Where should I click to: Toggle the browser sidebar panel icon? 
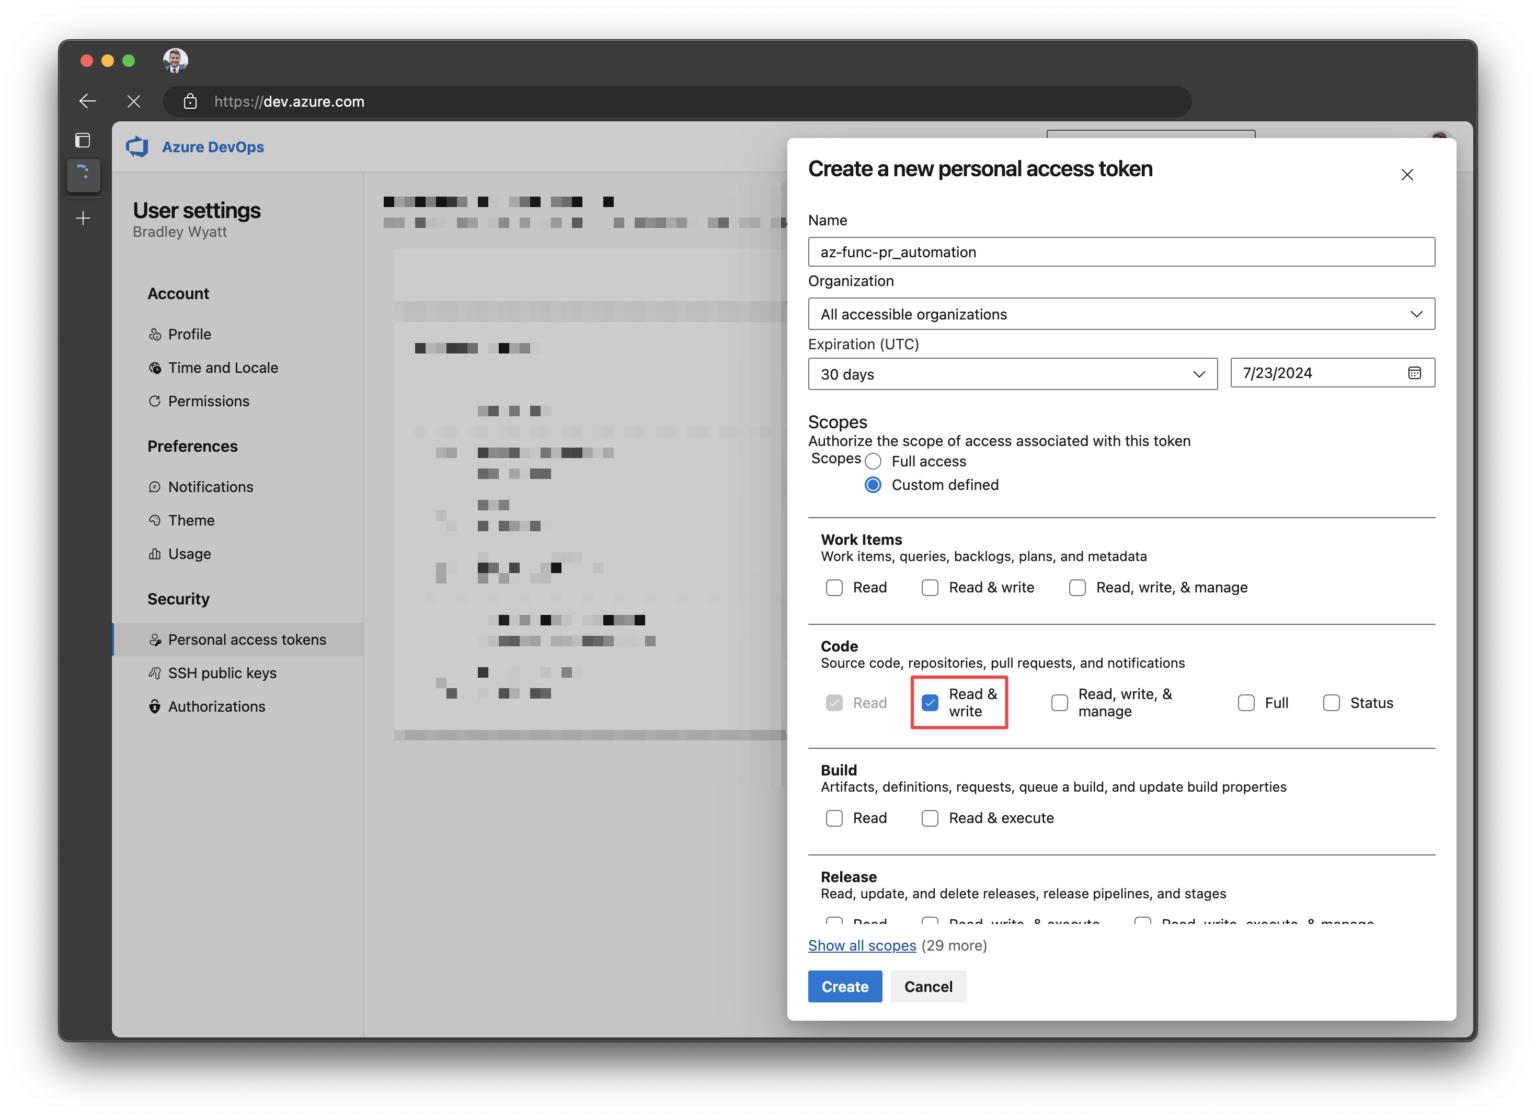83,140
